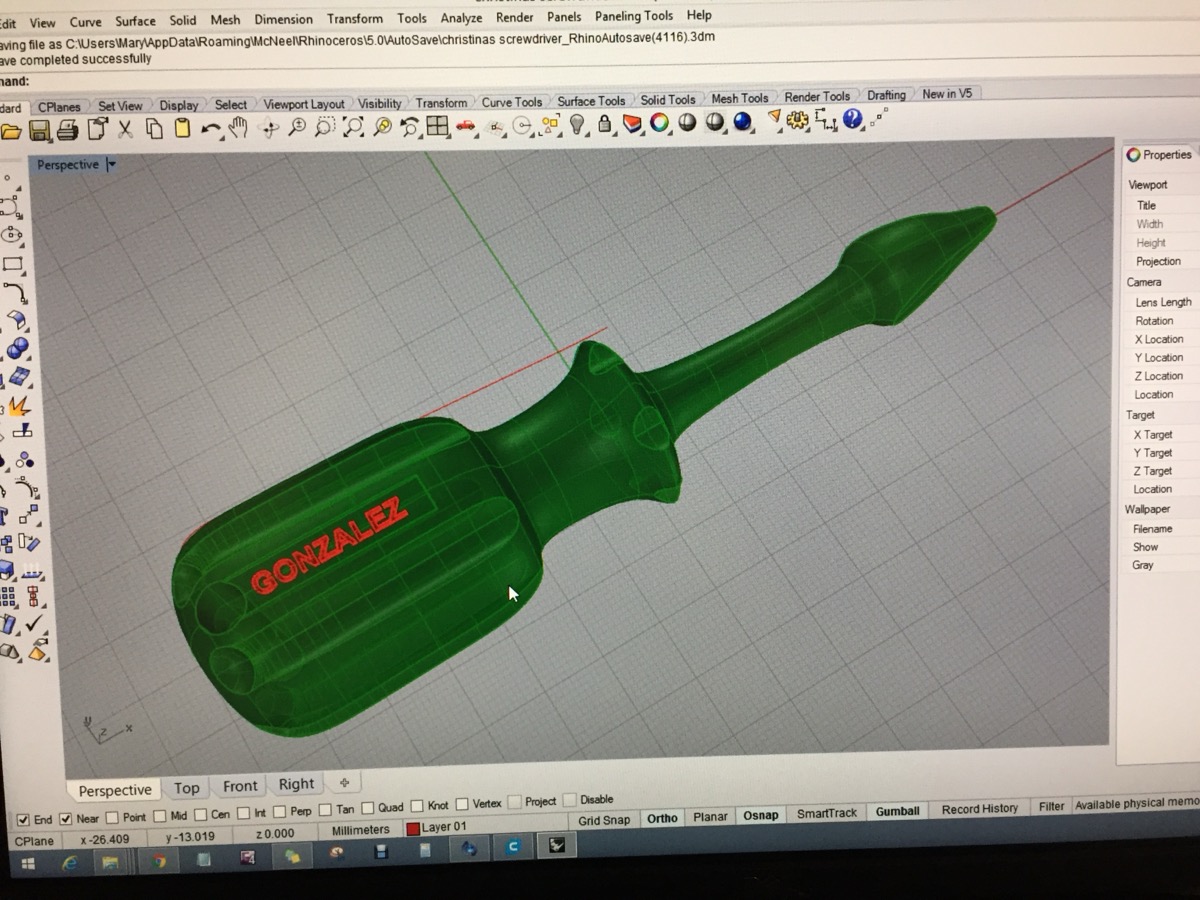
Task: Open the Help question mark icon
Action: click(x=852, y=120)
